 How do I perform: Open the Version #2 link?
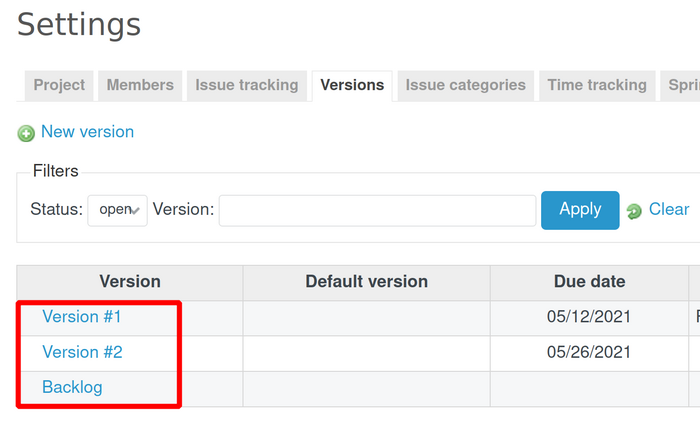[x=82, y=352]
